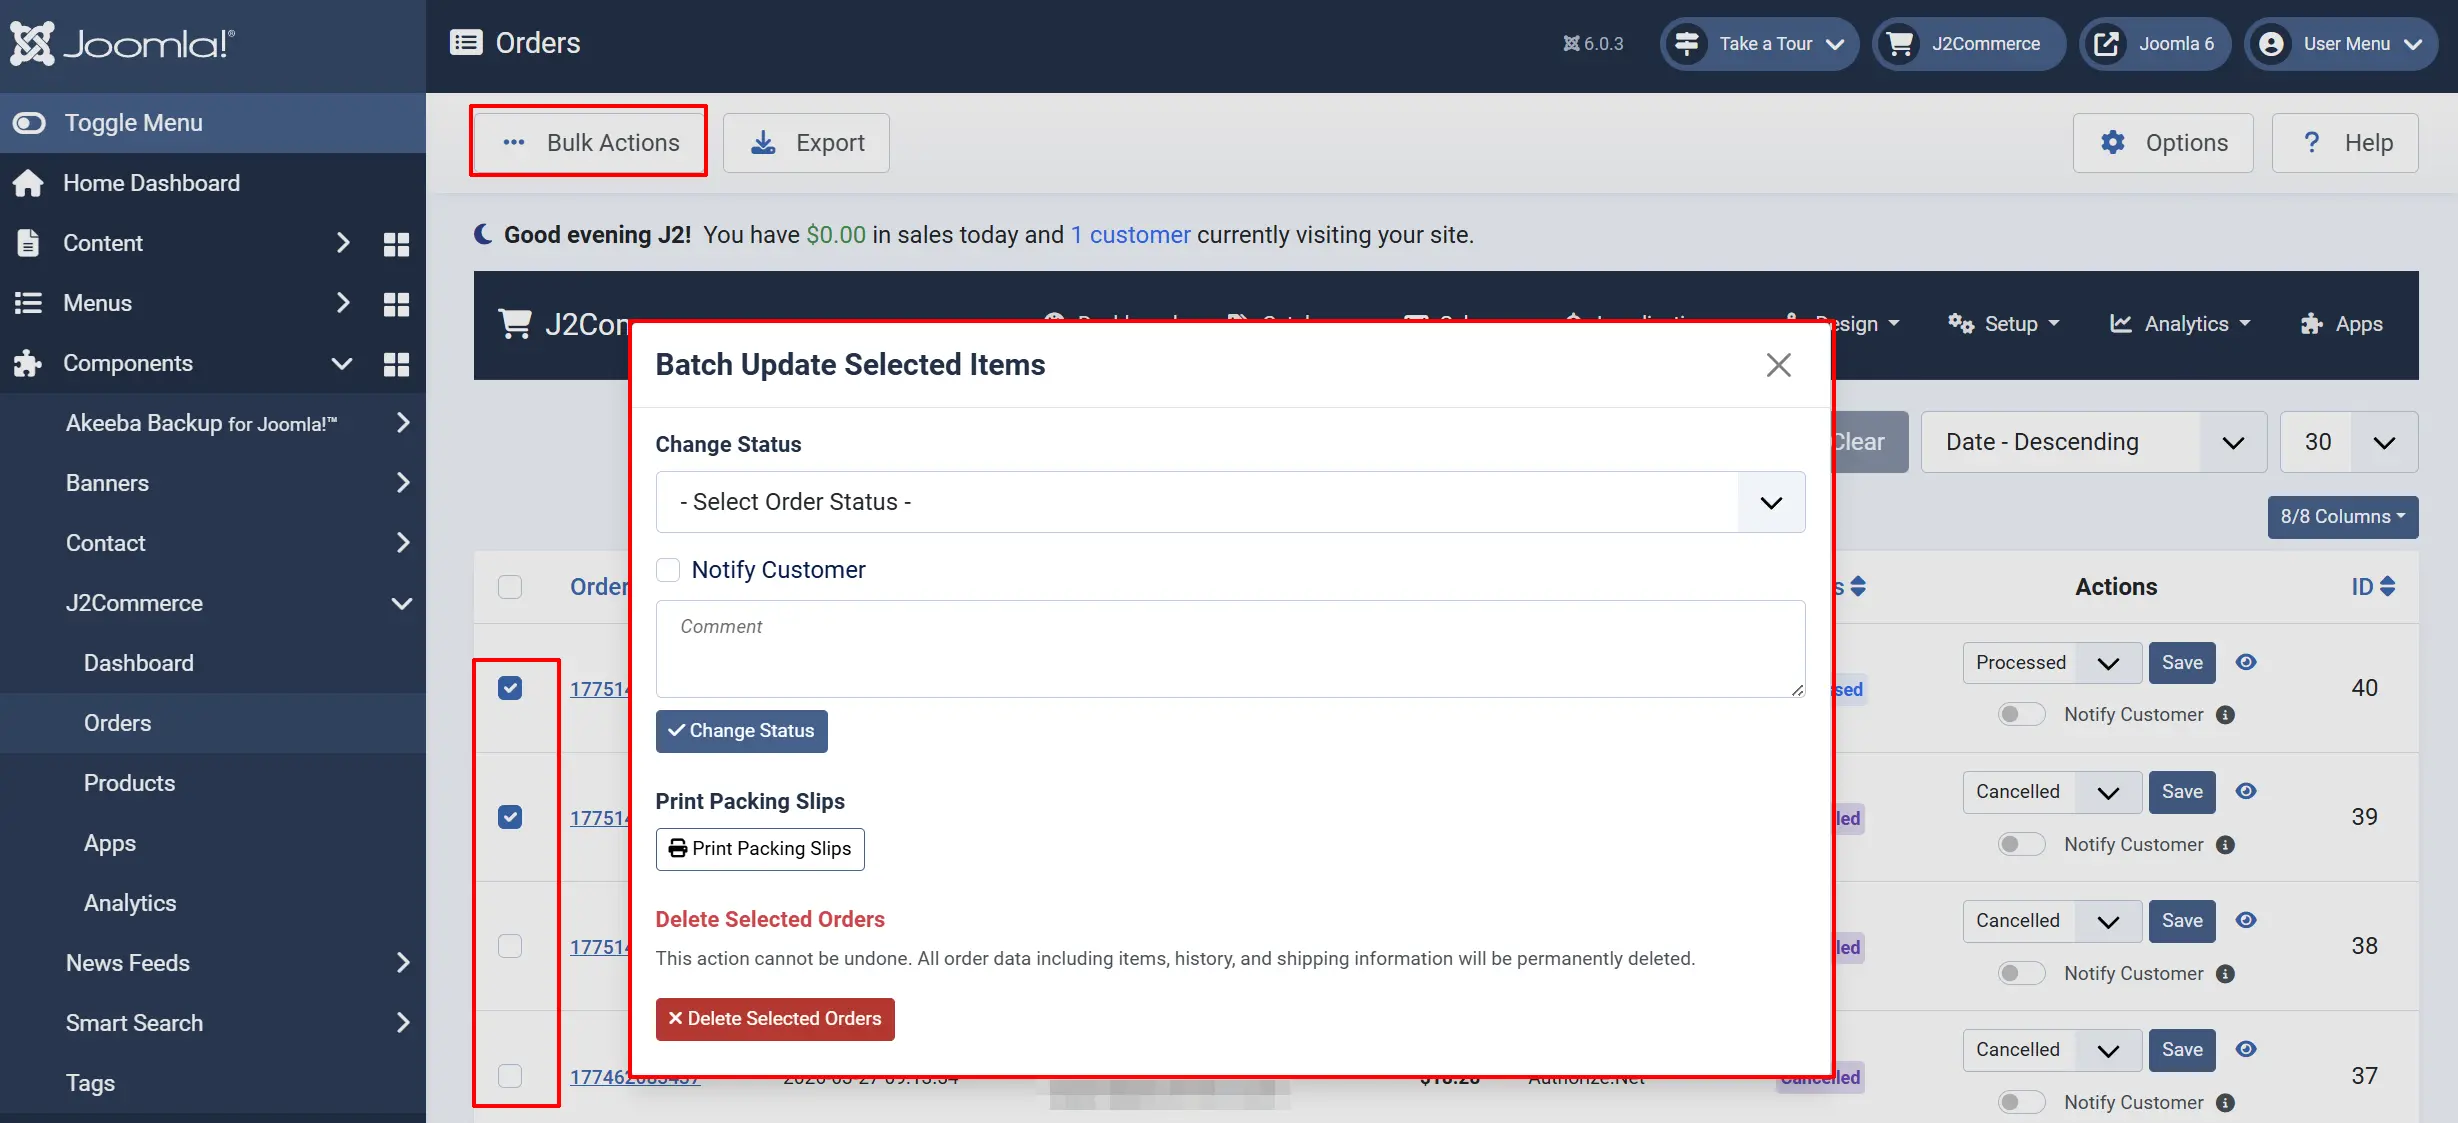Click the Help question mark icon

pyautogui.click(x=2312, y=143)
